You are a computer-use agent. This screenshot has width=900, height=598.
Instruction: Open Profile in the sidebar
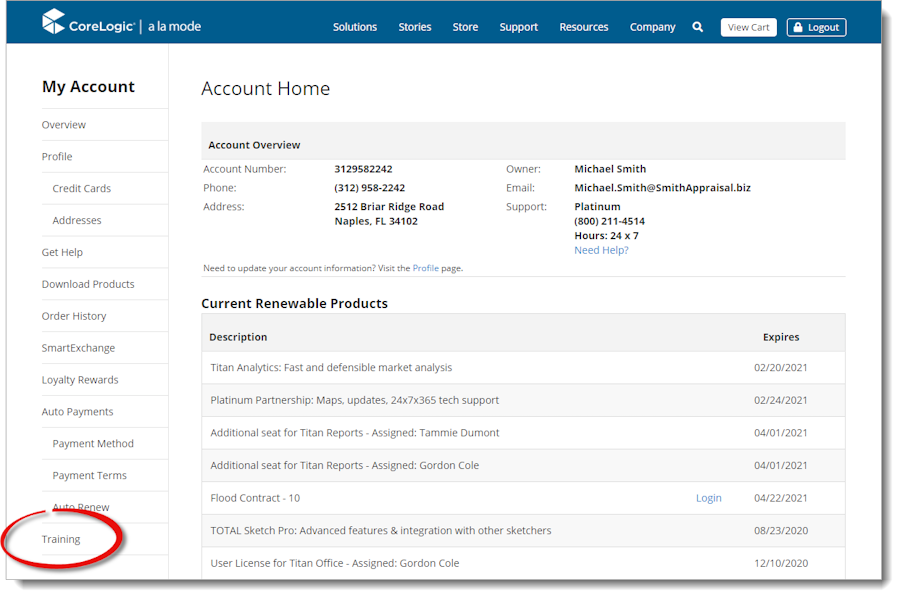57,157
